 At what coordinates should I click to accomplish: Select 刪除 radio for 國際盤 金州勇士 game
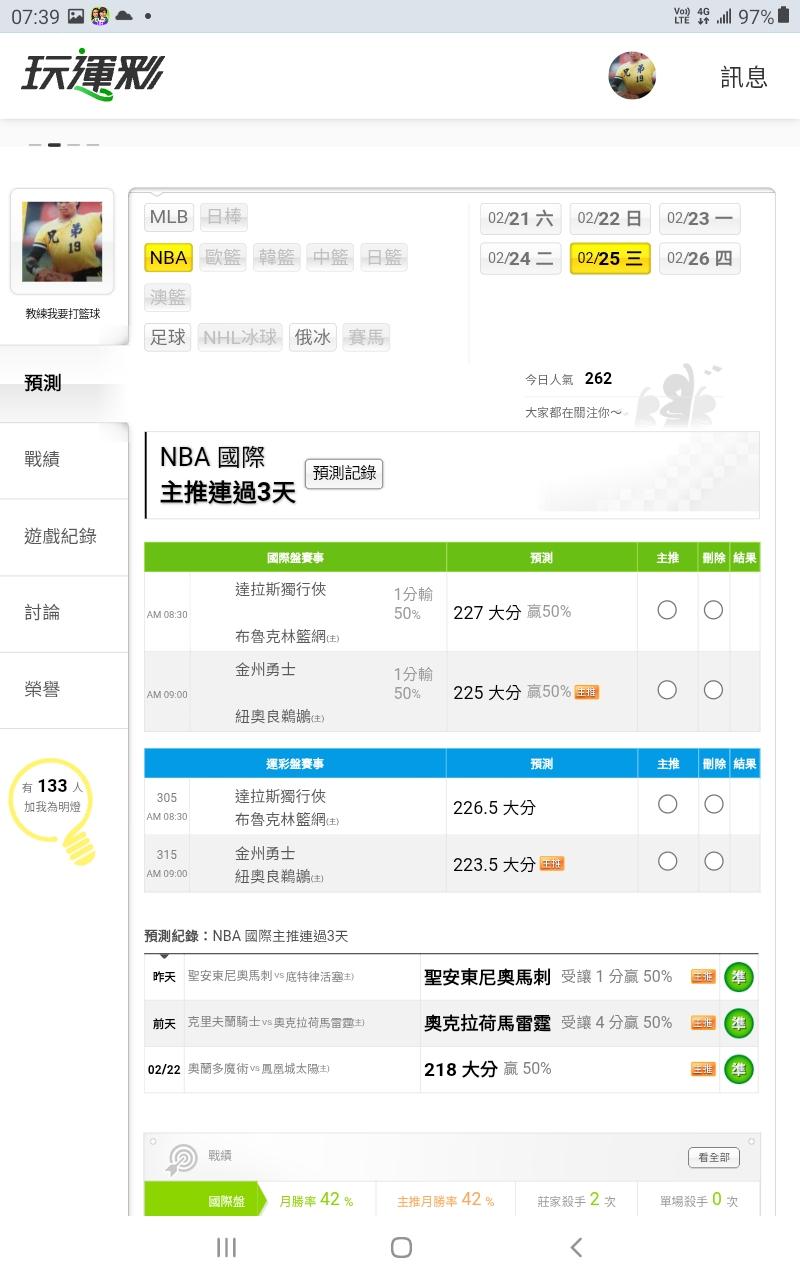[713, 690]
